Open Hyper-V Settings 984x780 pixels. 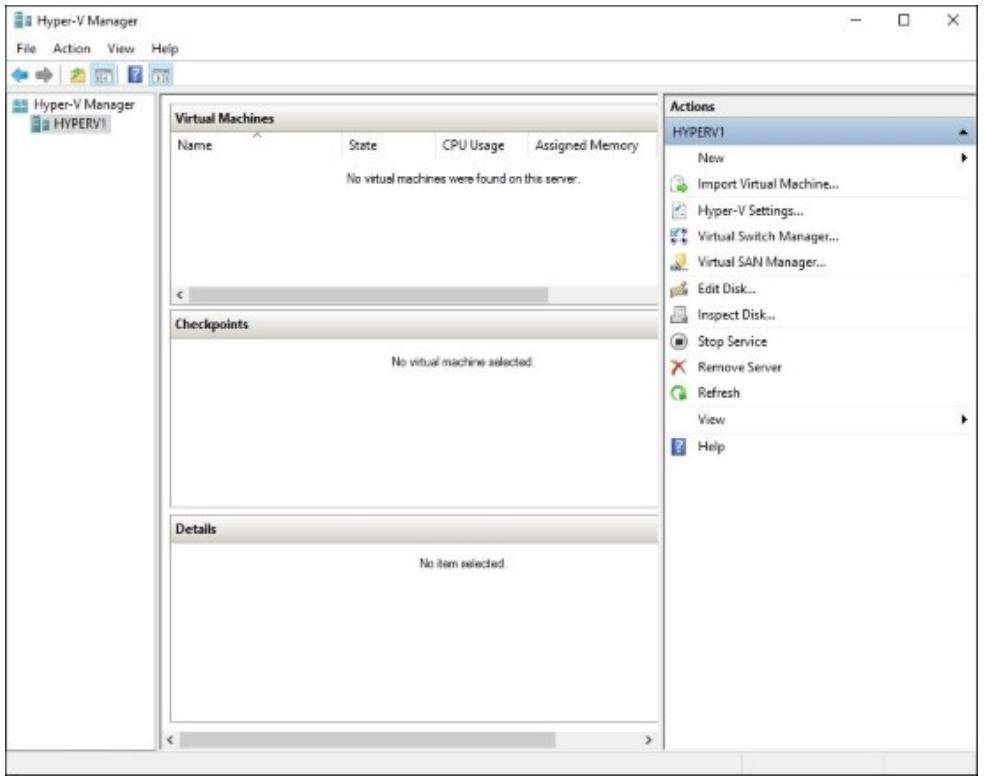coord(751,211)
